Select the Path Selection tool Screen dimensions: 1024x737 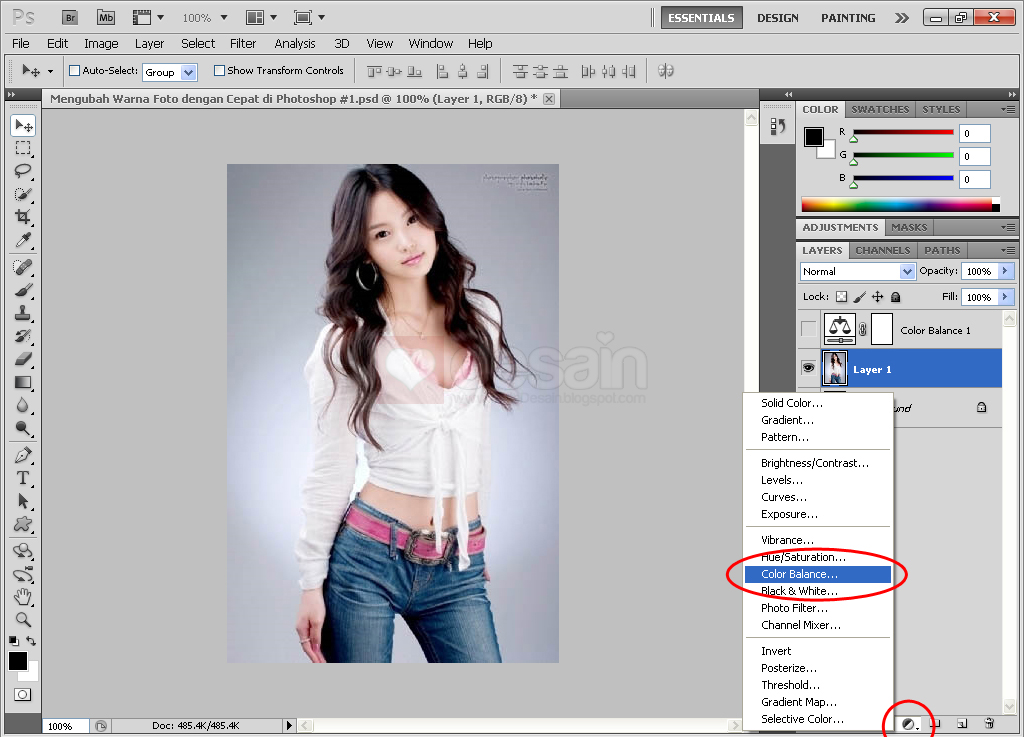coord(23,501)
